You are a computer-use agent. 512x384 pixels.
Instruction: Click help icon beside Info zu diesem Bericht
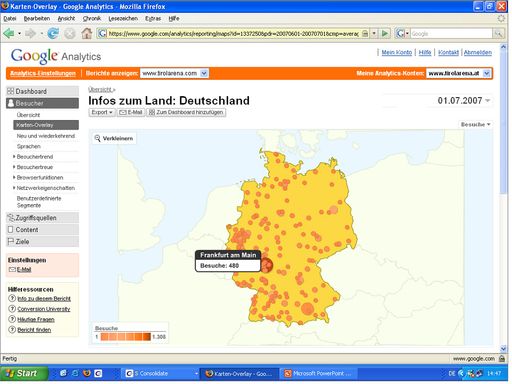click(12, 298)
